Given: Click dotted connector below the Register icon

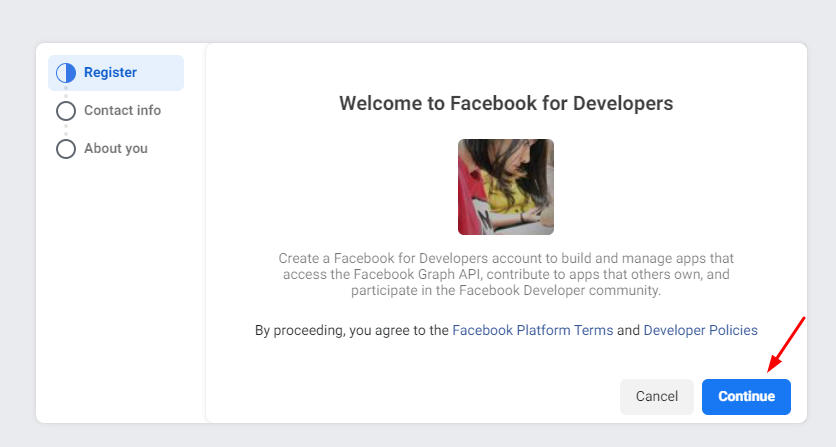Looking at the screenshot, I should (66, 92).
